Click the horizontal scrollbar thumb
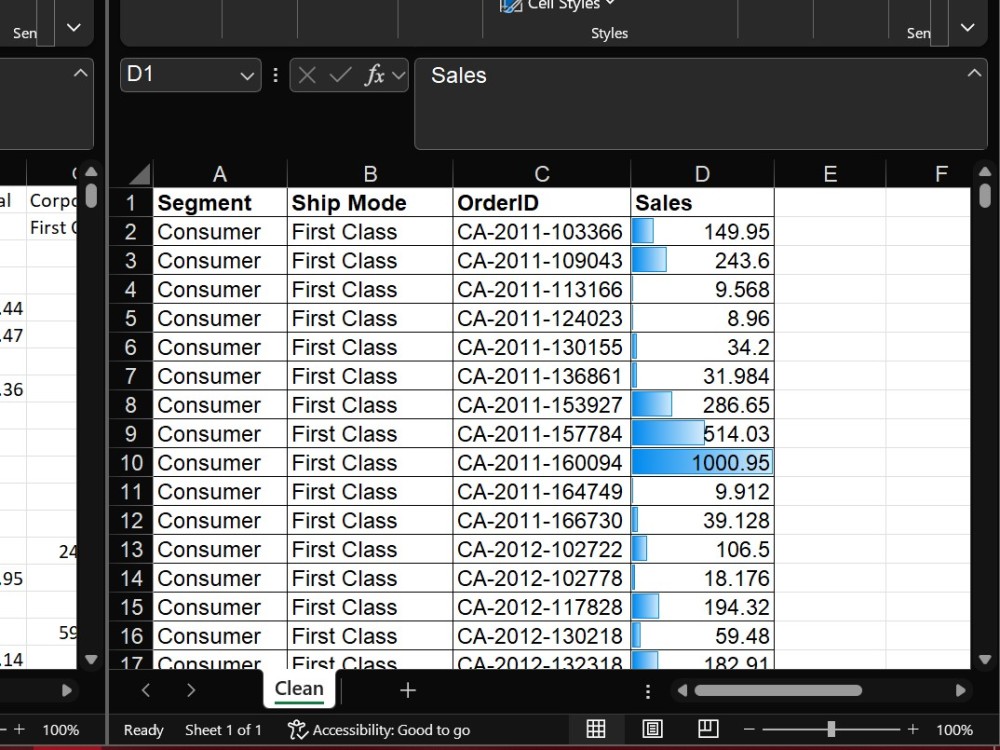The height and width of the screenshot is (750, 1000). click(x=778, y=691)
